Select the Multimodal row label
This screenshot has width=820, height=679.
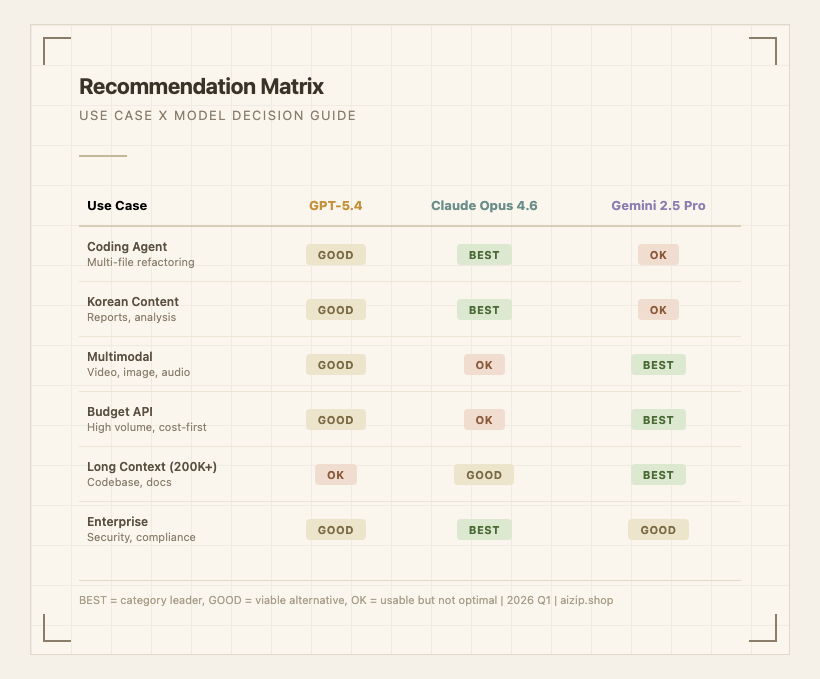(120, 357)
